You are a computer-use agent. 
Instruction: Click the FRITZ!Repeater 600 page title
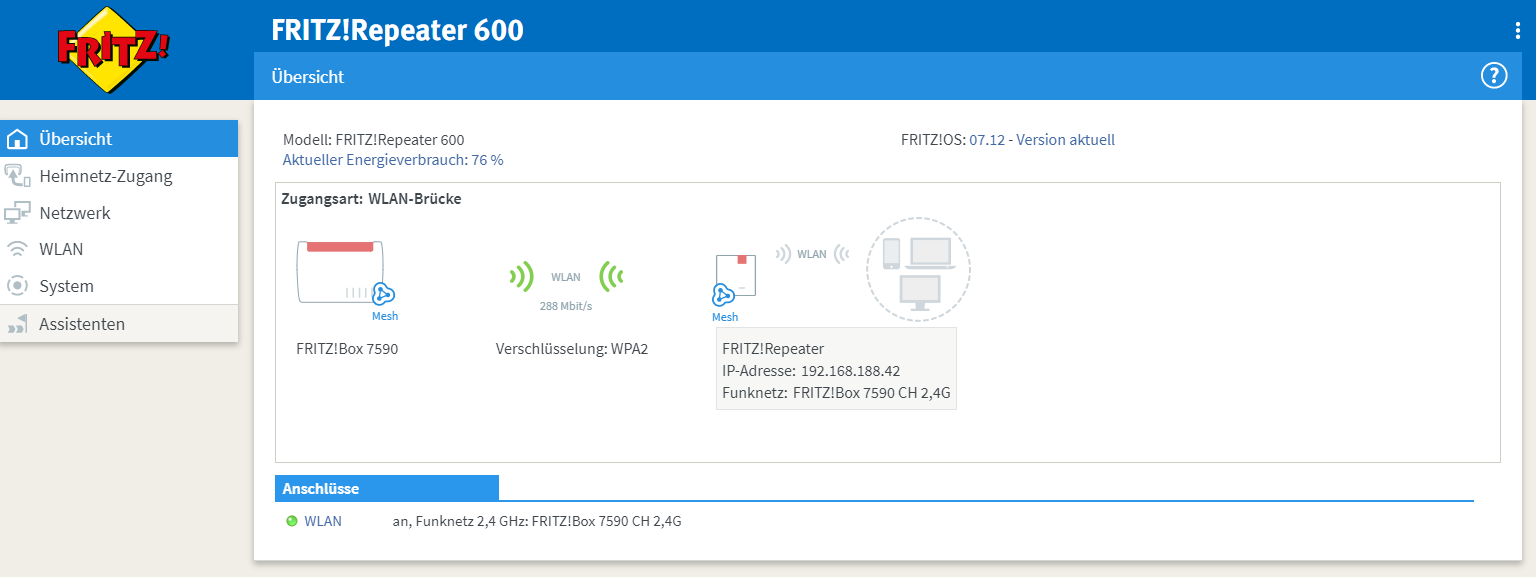397,30
